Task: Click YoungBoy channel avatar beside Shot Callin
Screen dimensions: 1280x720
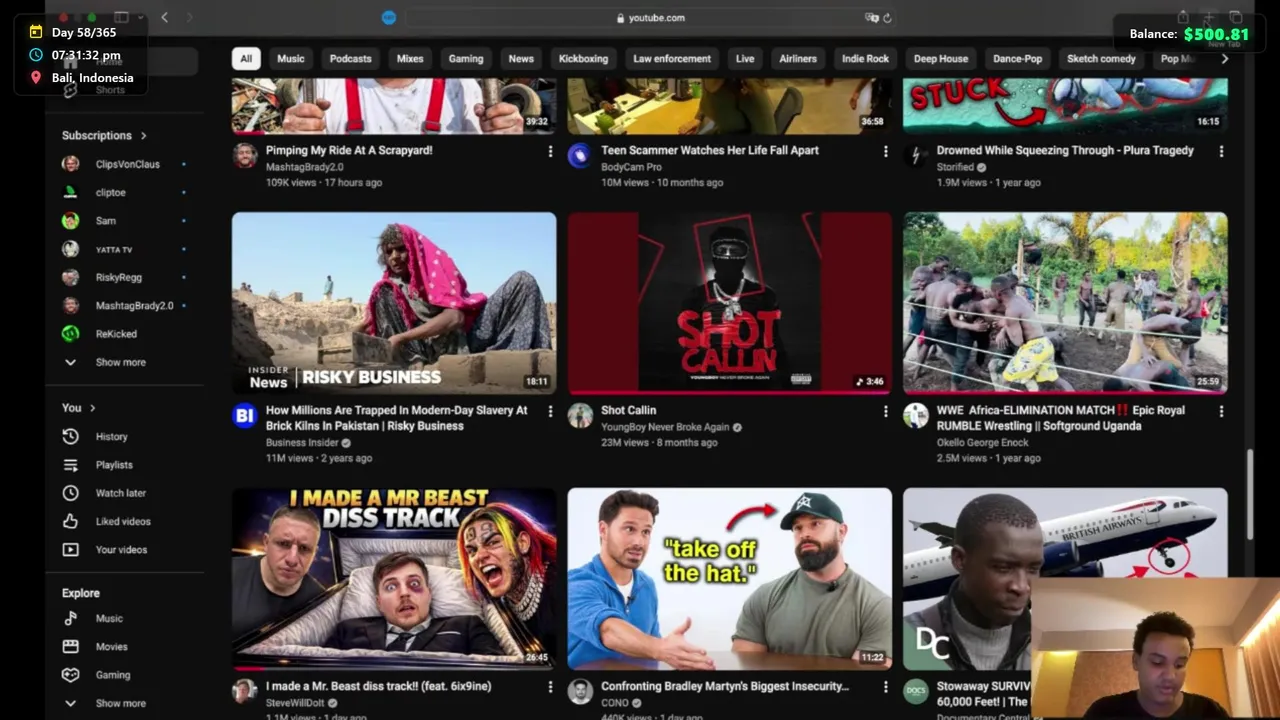Action: tap(580, 415)
